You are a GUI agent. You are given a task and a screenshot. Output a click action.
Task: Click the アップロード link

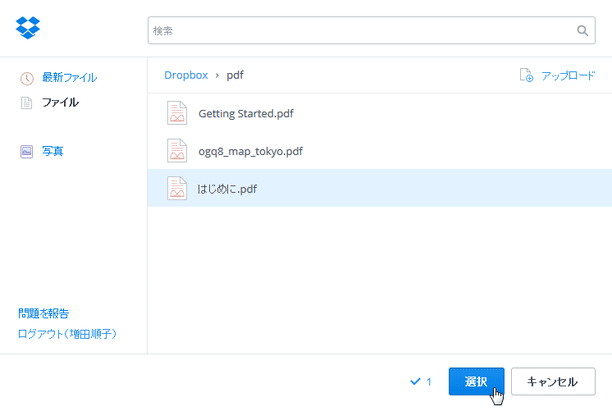tap(568, 75)
